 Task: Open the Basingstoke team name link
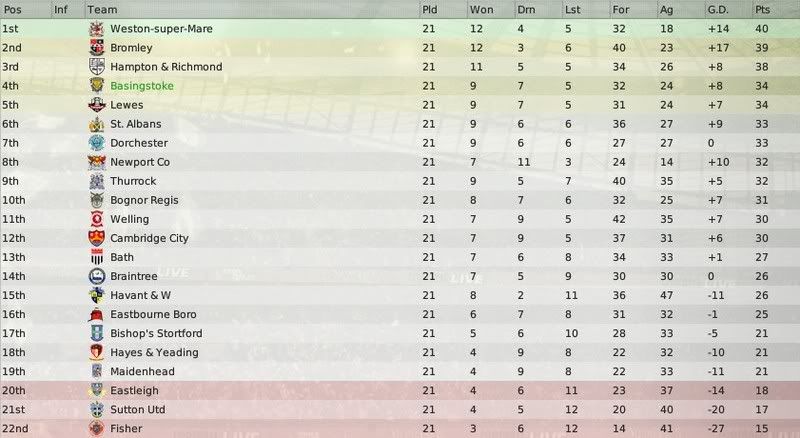[142, 86]
